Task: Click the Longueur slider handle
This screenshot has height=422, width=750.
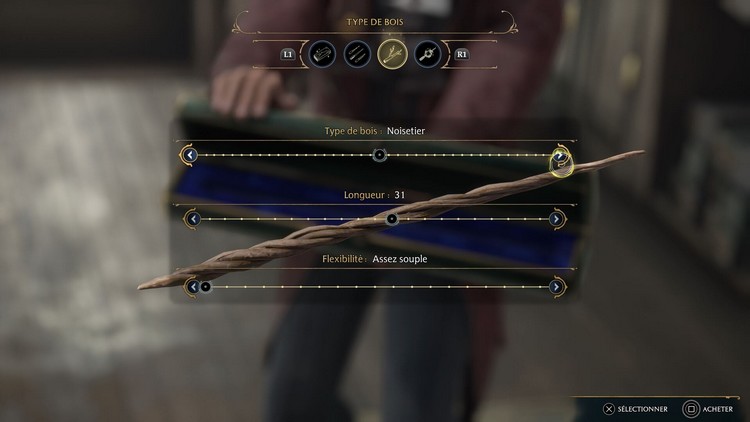Action: [x=392, y=219]
